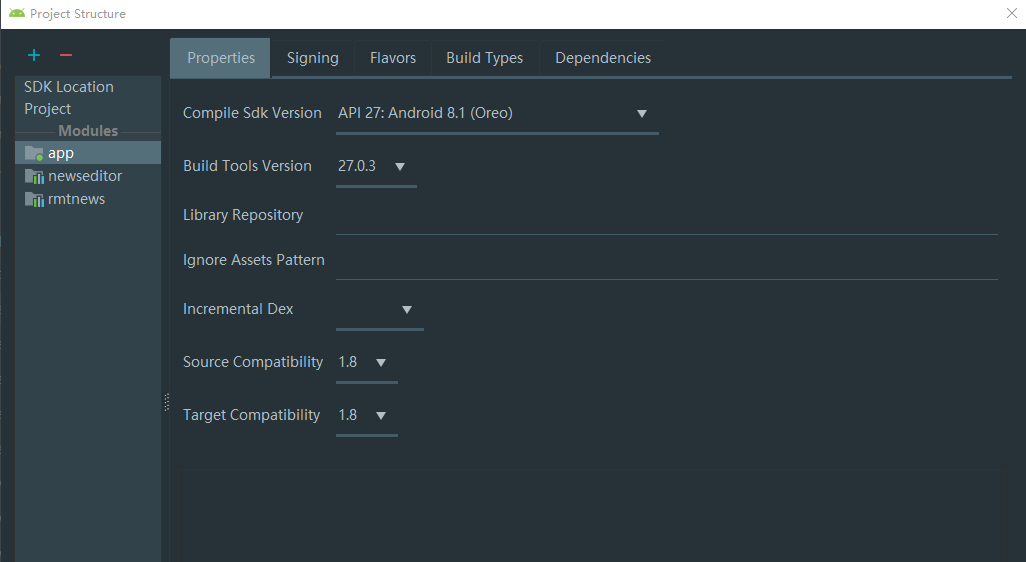Image resolution: width=1026 pixels, height=562 pixels.
Task: Switch to the Flavors tab
Action: pyautogui.click(x=393, y=58)
